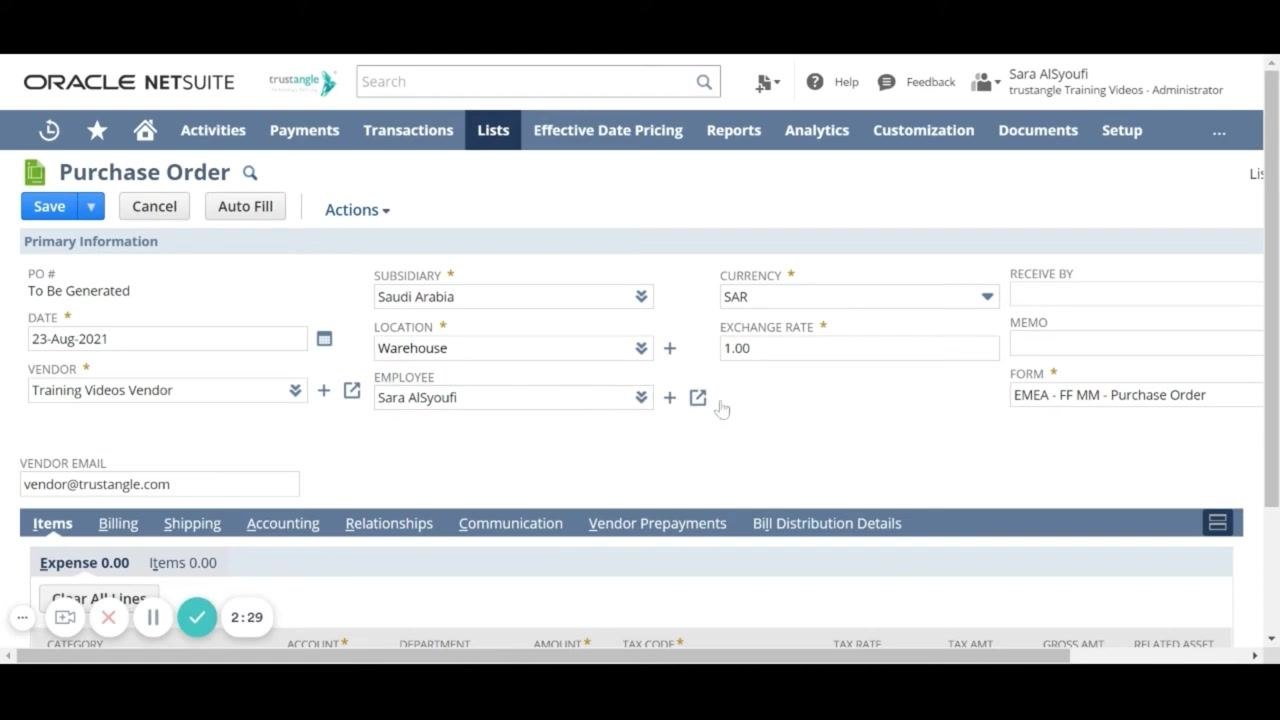Click the Cancel button
The height and width of the screenshot is (720, 1280).
click(x=154, y=207)
